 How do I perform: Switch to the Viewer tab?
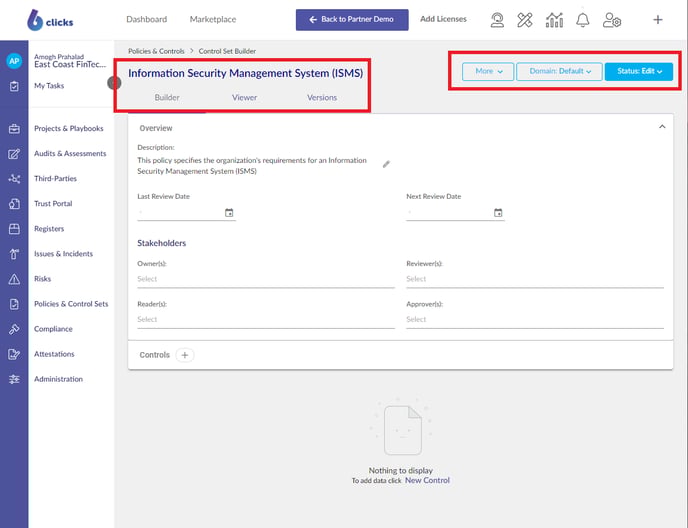coord(244,97)
